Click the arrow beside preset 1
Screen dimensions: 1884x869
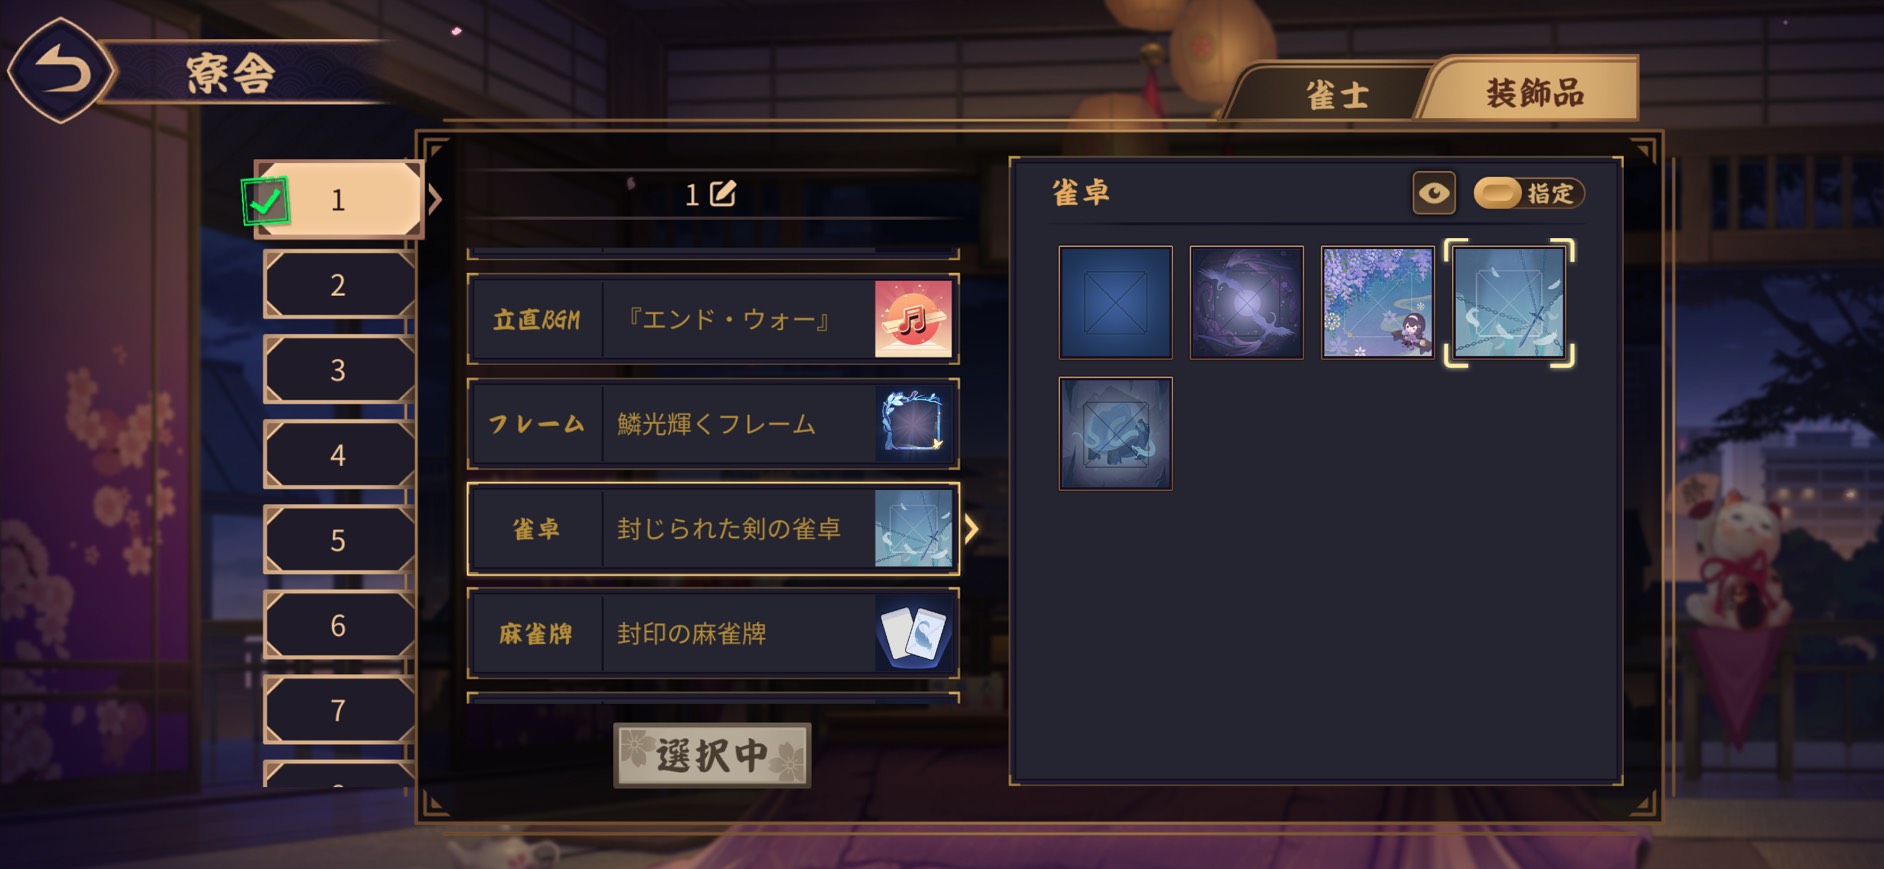pyautogui.click(x=434, y=199)
